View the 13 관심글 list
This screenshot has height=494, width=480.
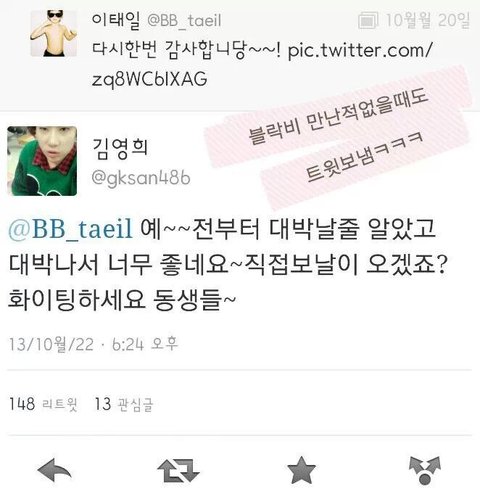(x=124, y=404)
